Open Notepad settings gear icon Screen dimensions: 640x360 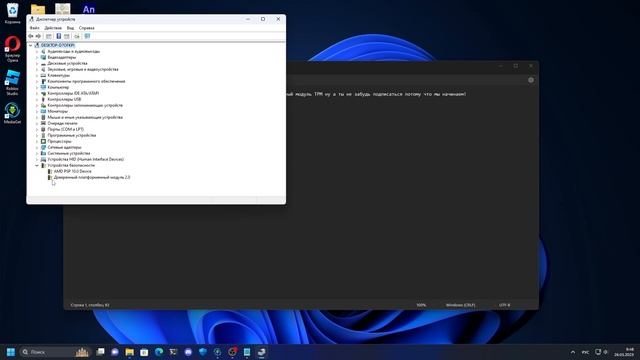531,80
